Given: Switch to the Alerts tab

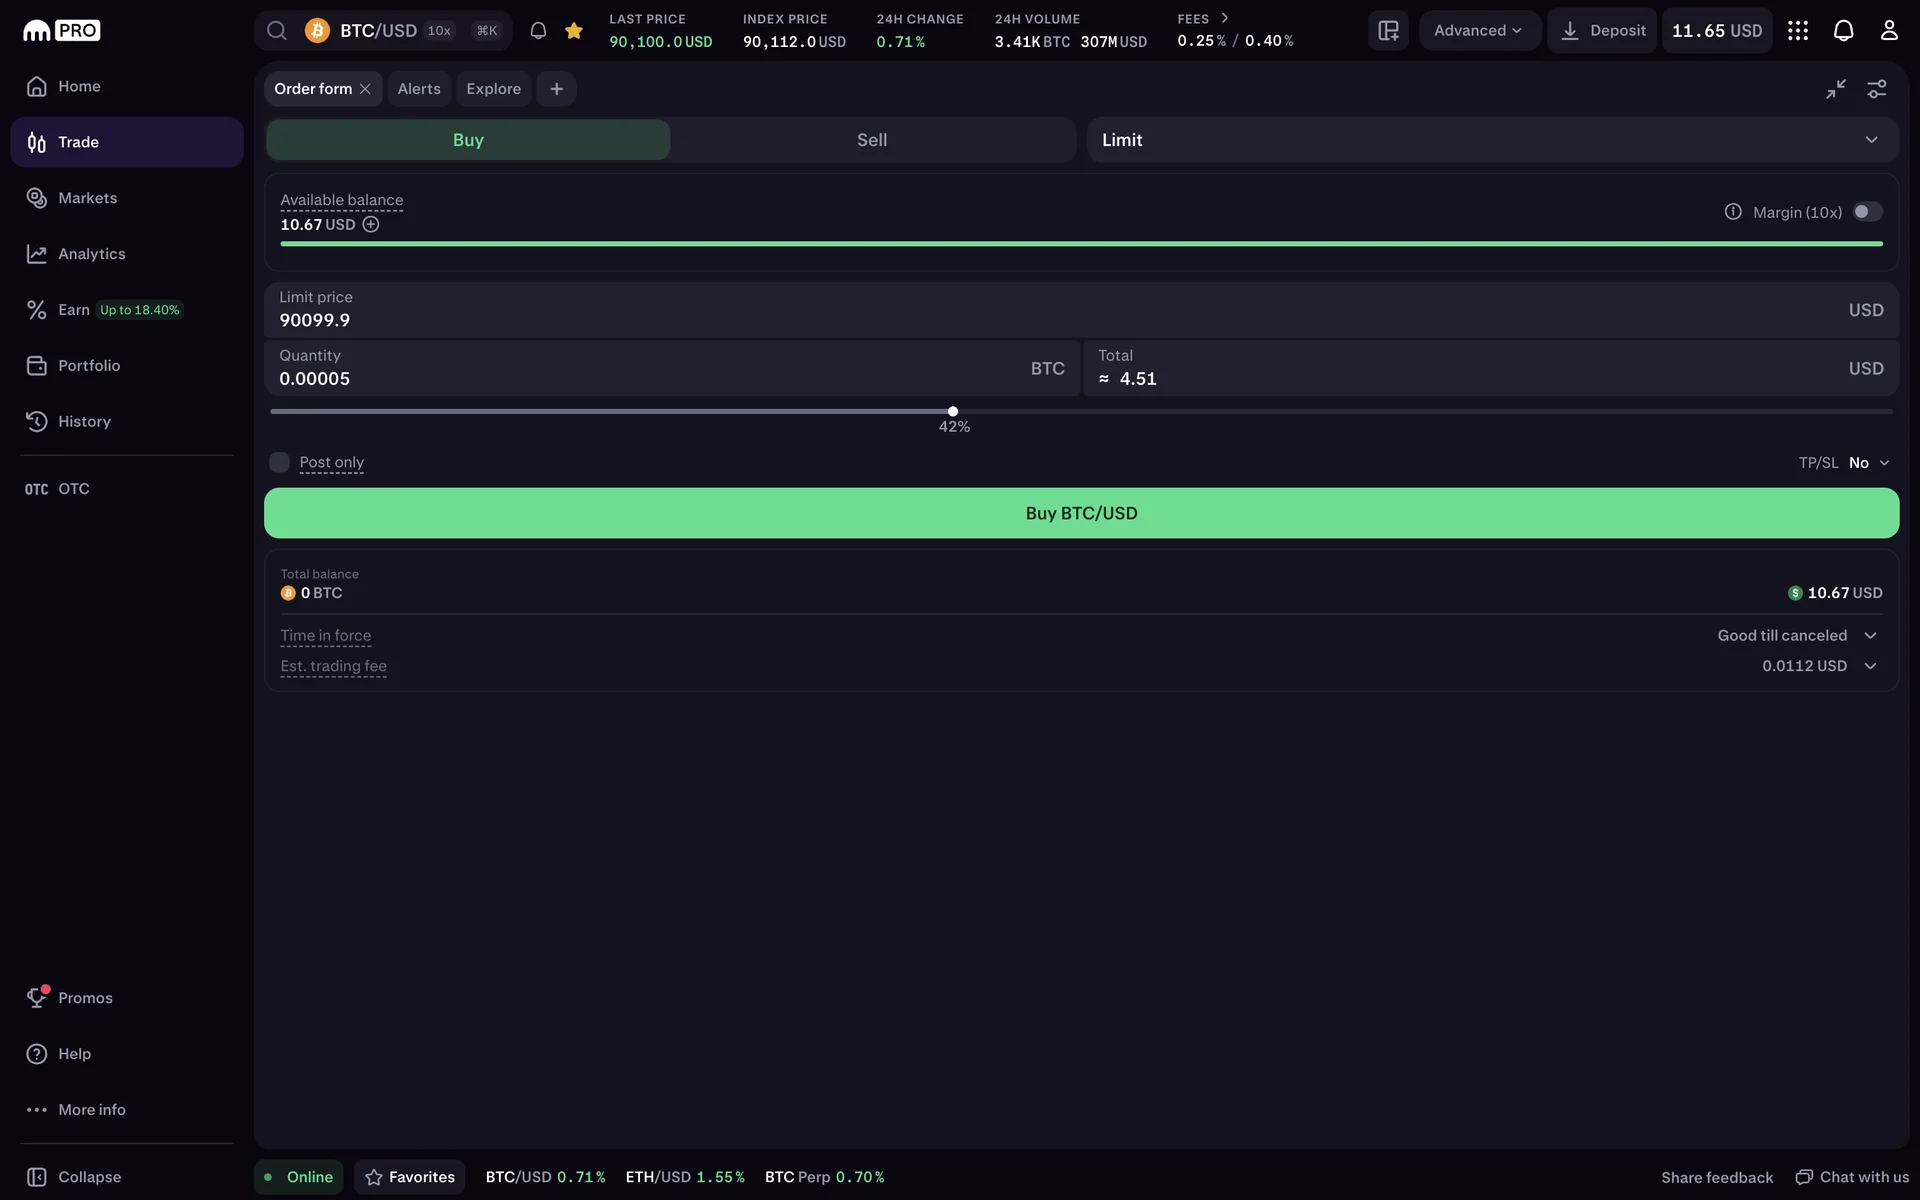Looking at the screenshot, I should coord(418,89).
